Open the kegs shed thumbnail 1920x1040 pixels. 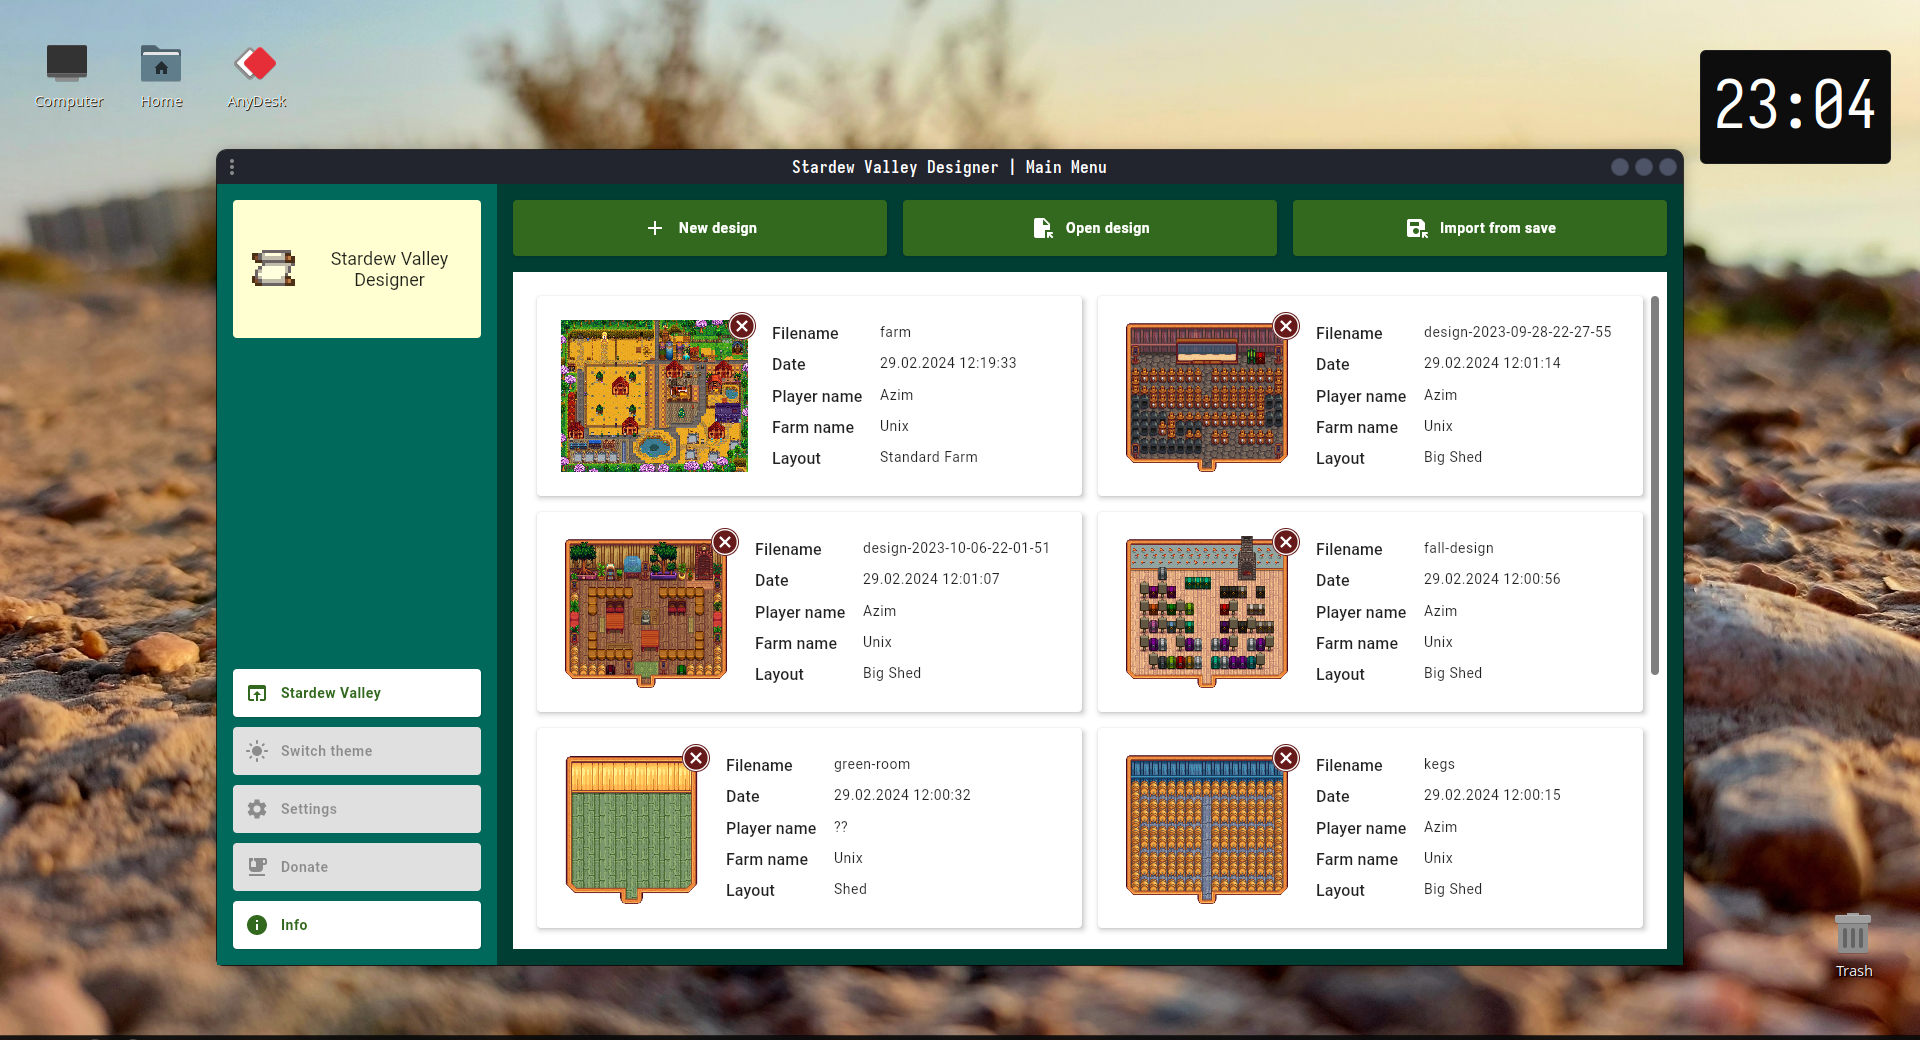(1206, 828)
